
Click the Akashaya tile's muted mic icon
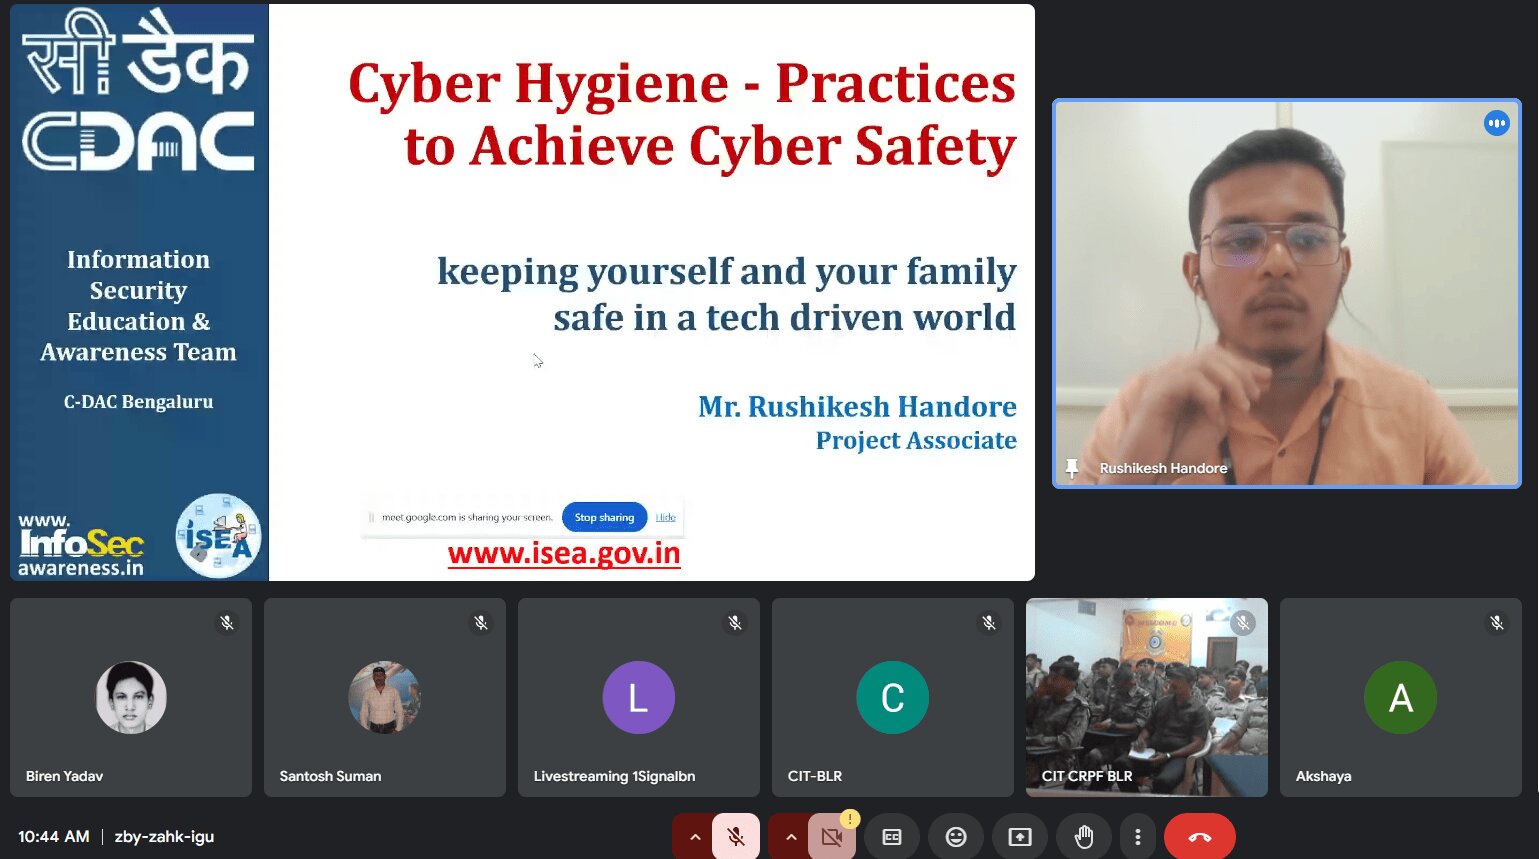1496,623
